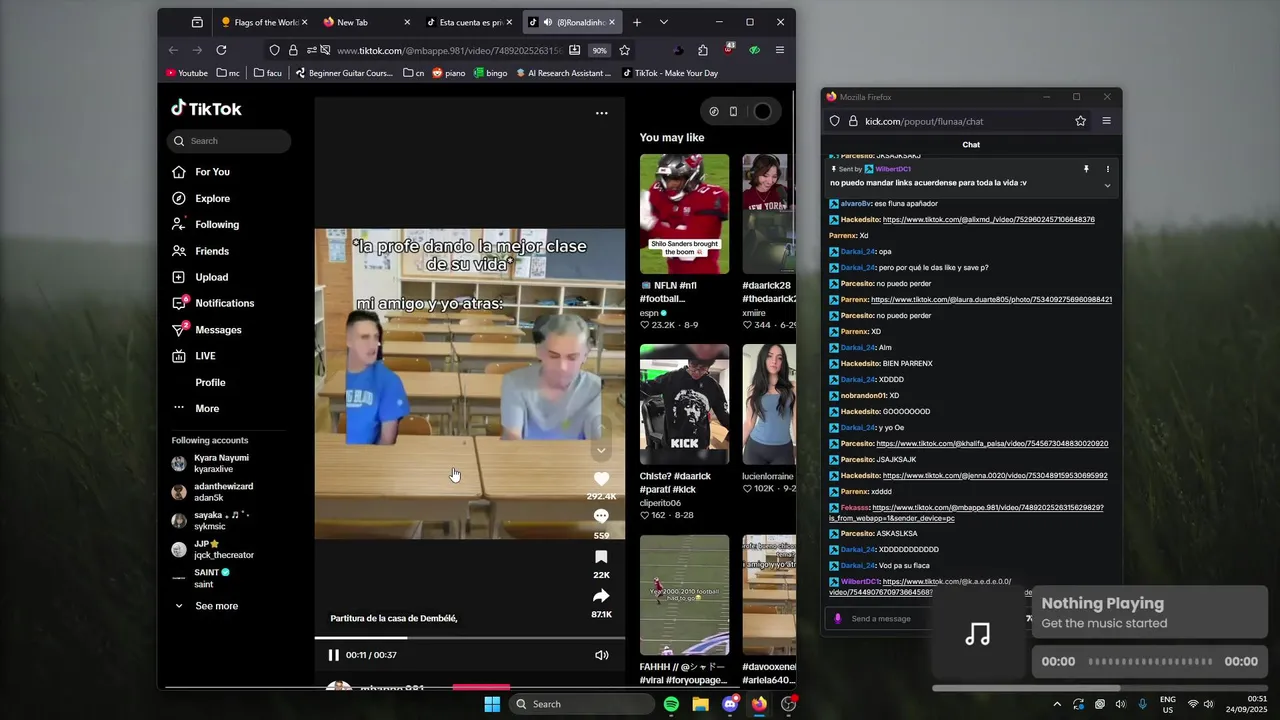
Task: Open Discord from the taskbar
Action: coord(730,704)
